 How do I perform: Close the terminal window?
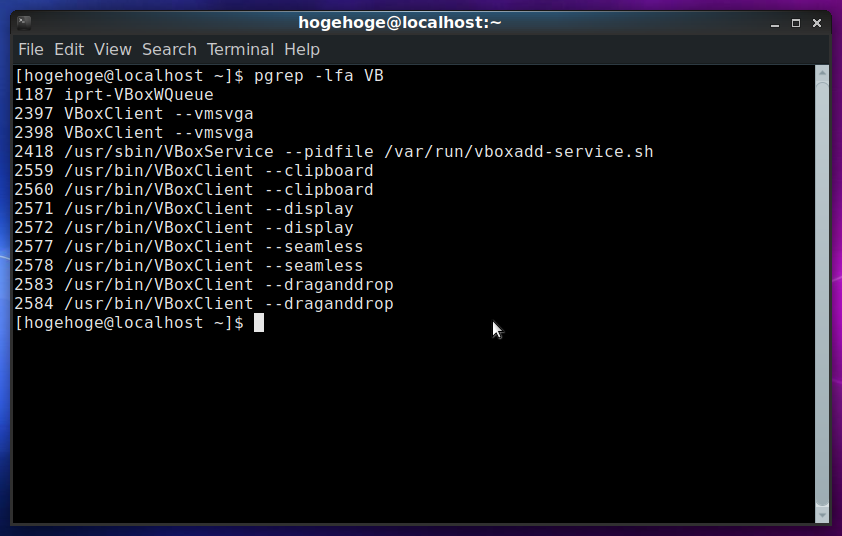pyautogui.click(x=817, y=23)
